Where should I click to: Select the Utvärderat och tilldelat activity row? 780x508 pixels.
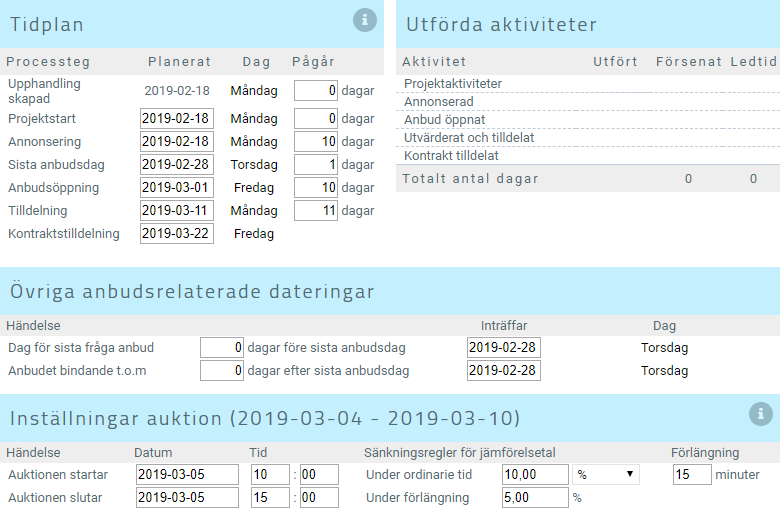(588, 137)
